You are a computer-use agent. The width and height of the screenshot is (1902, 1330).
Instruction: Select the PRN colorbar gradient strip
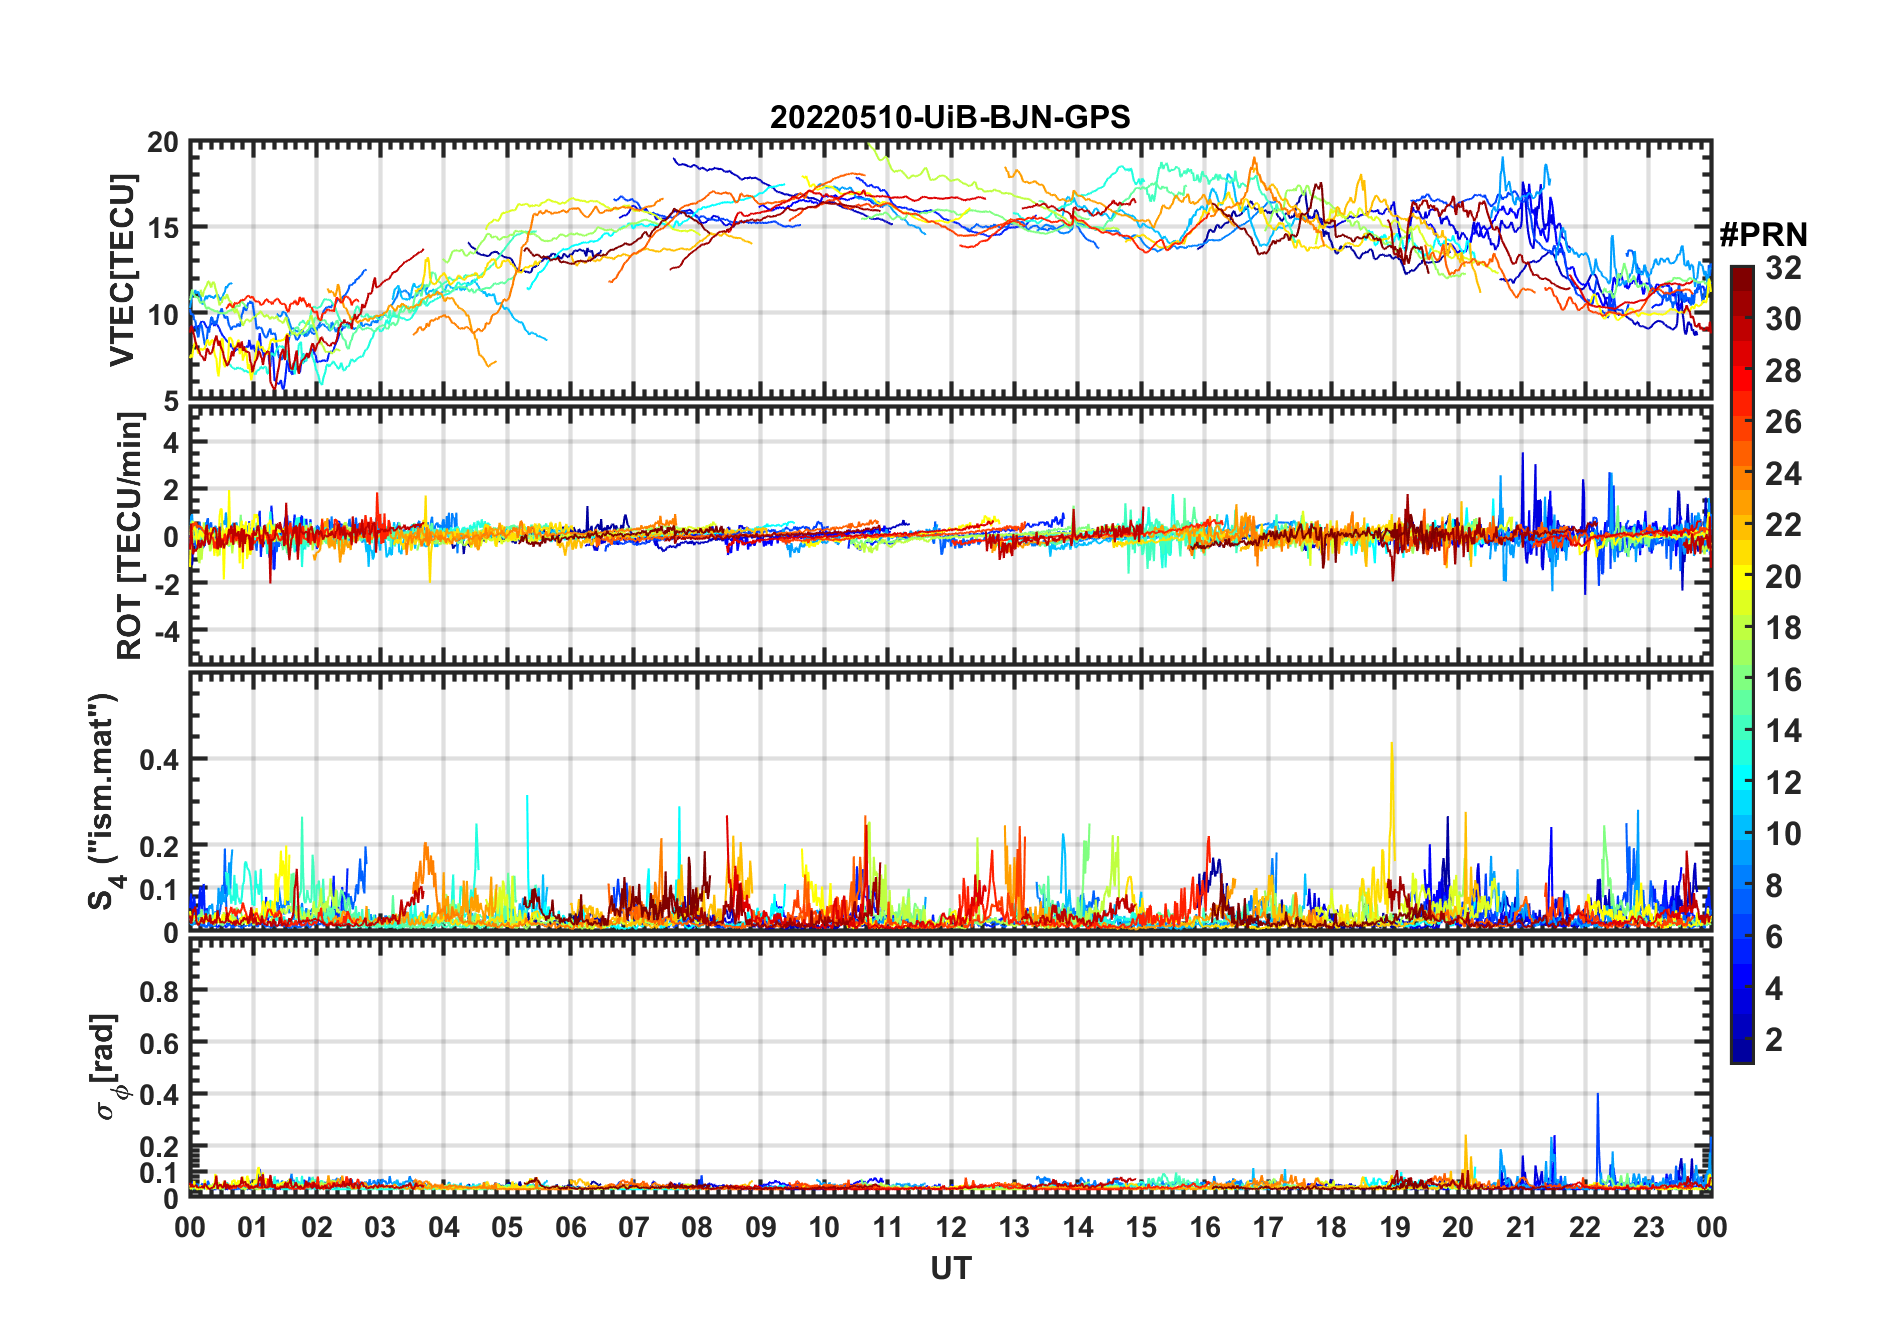pos(1742,664)
